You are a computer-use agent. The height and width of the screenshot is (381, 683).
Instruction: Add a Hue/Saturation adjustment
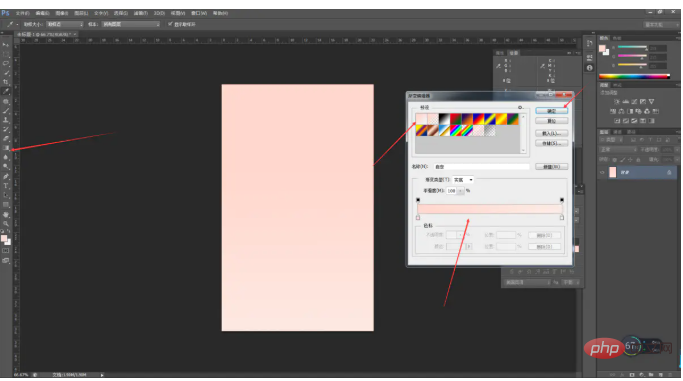[613, 111]
